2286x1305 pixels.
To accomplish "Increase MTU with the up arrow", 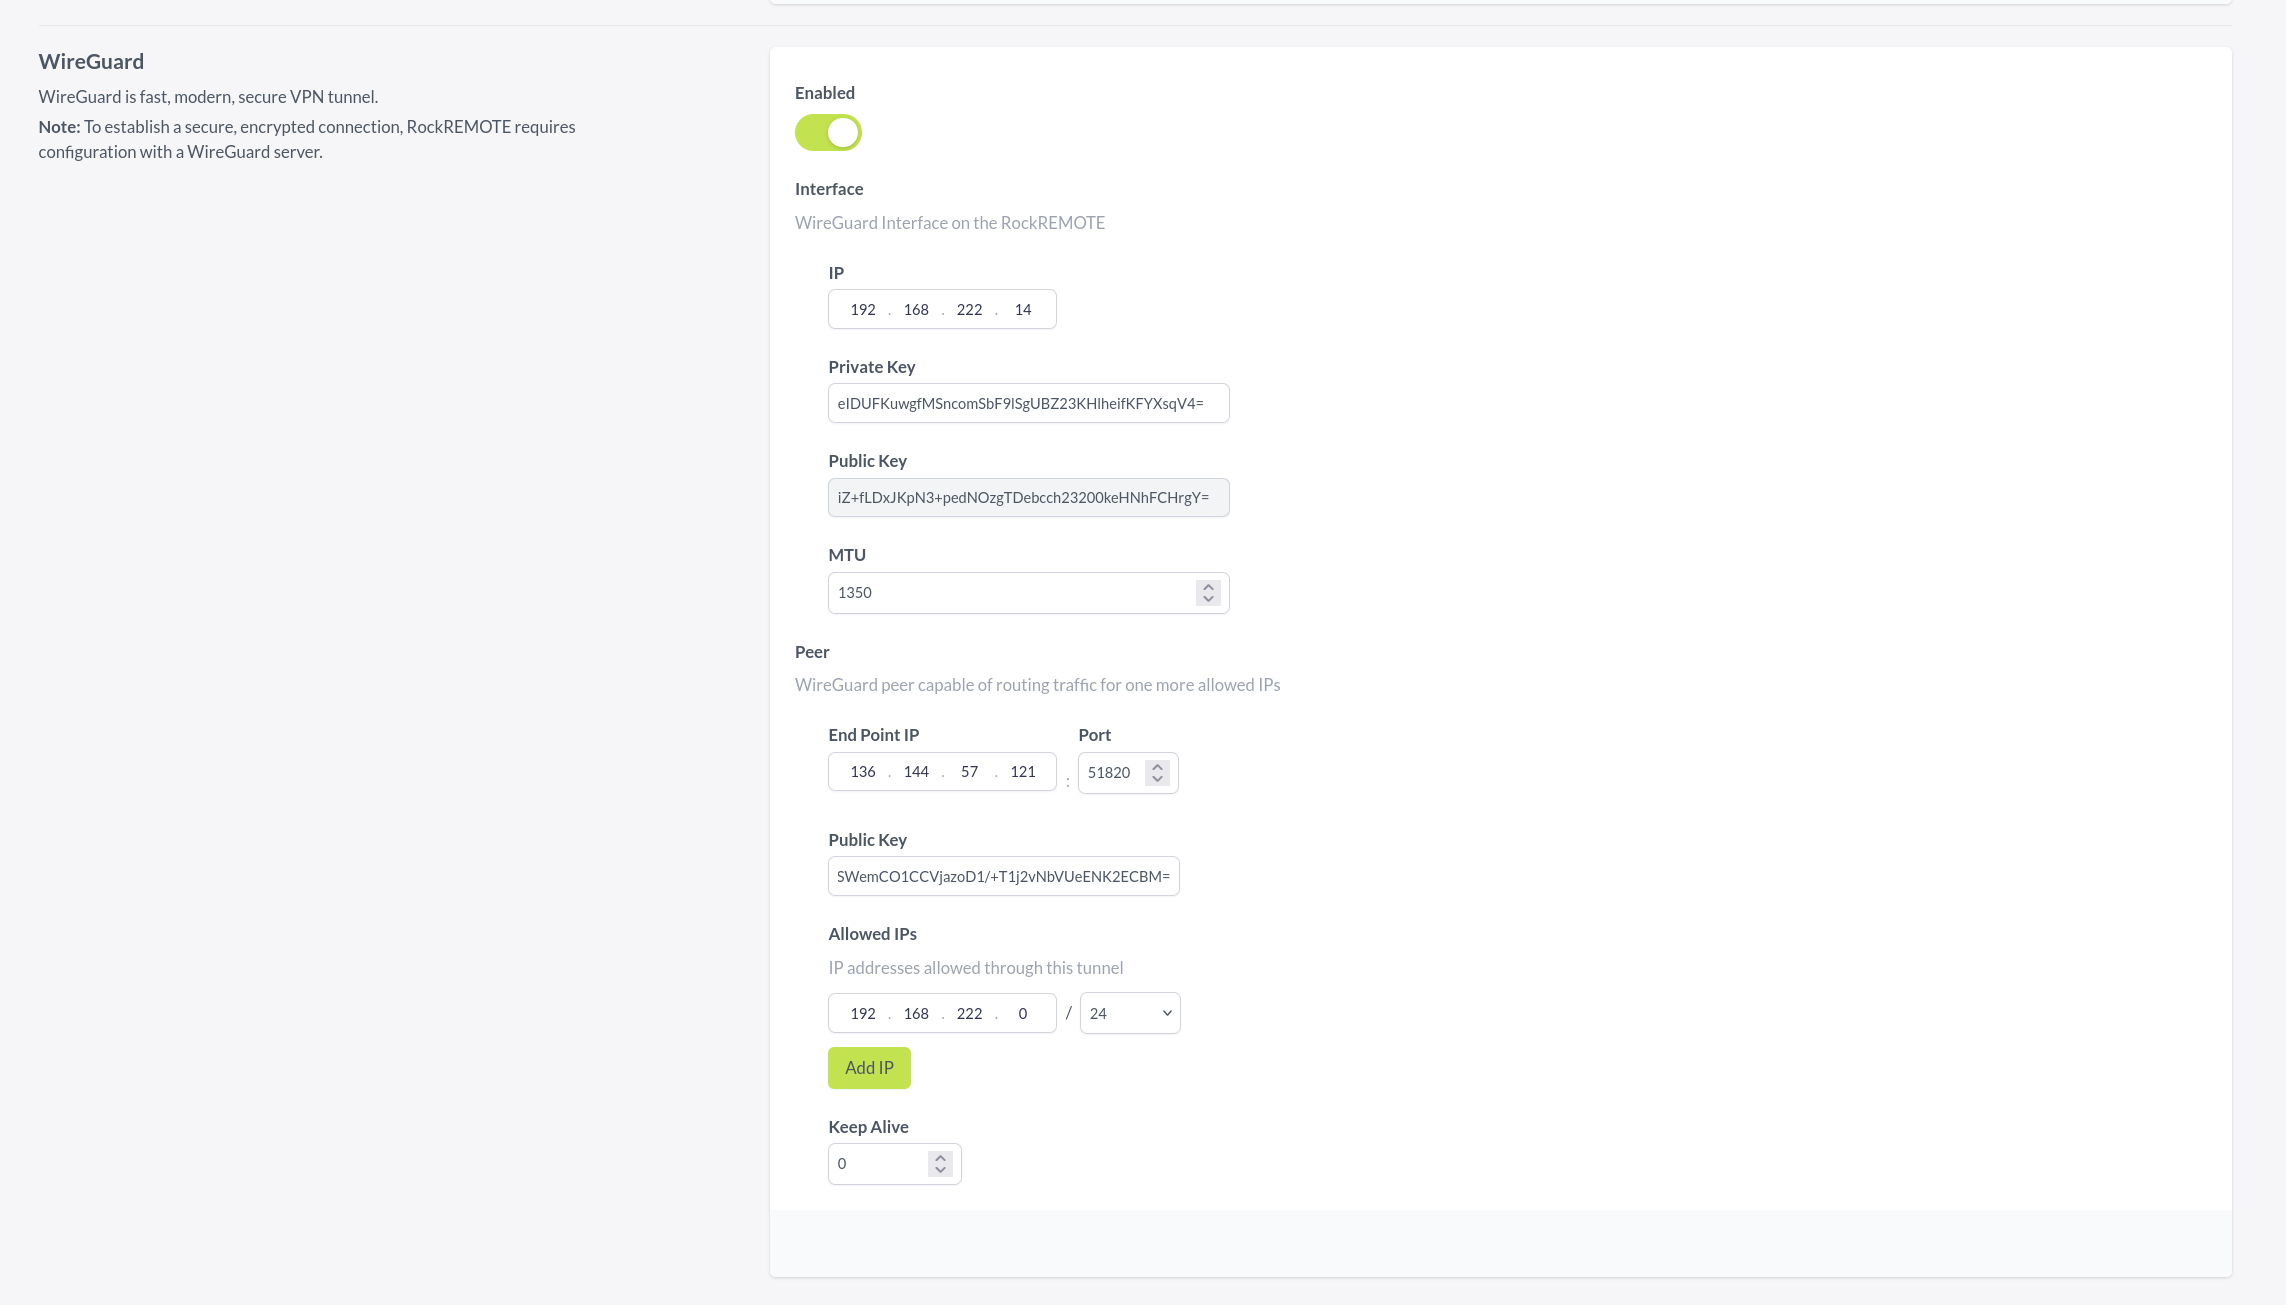I will click(x=1208, y=587).
